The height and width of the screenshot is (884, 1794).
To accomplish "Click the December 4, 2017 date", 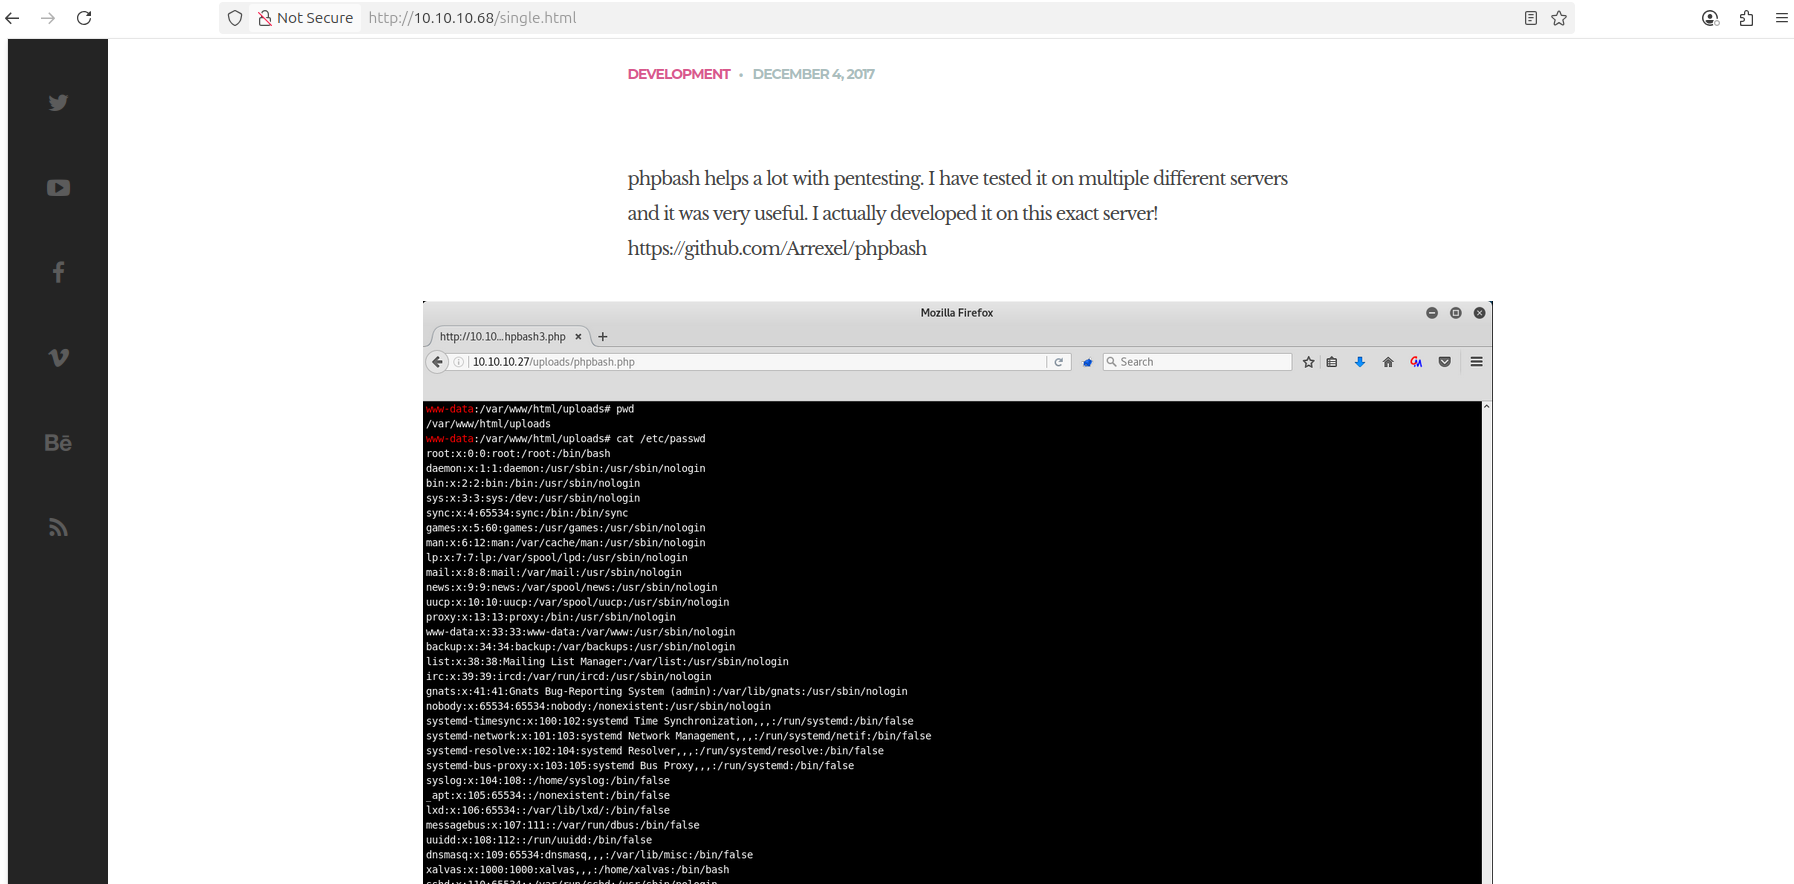I will tap(813, 74).
